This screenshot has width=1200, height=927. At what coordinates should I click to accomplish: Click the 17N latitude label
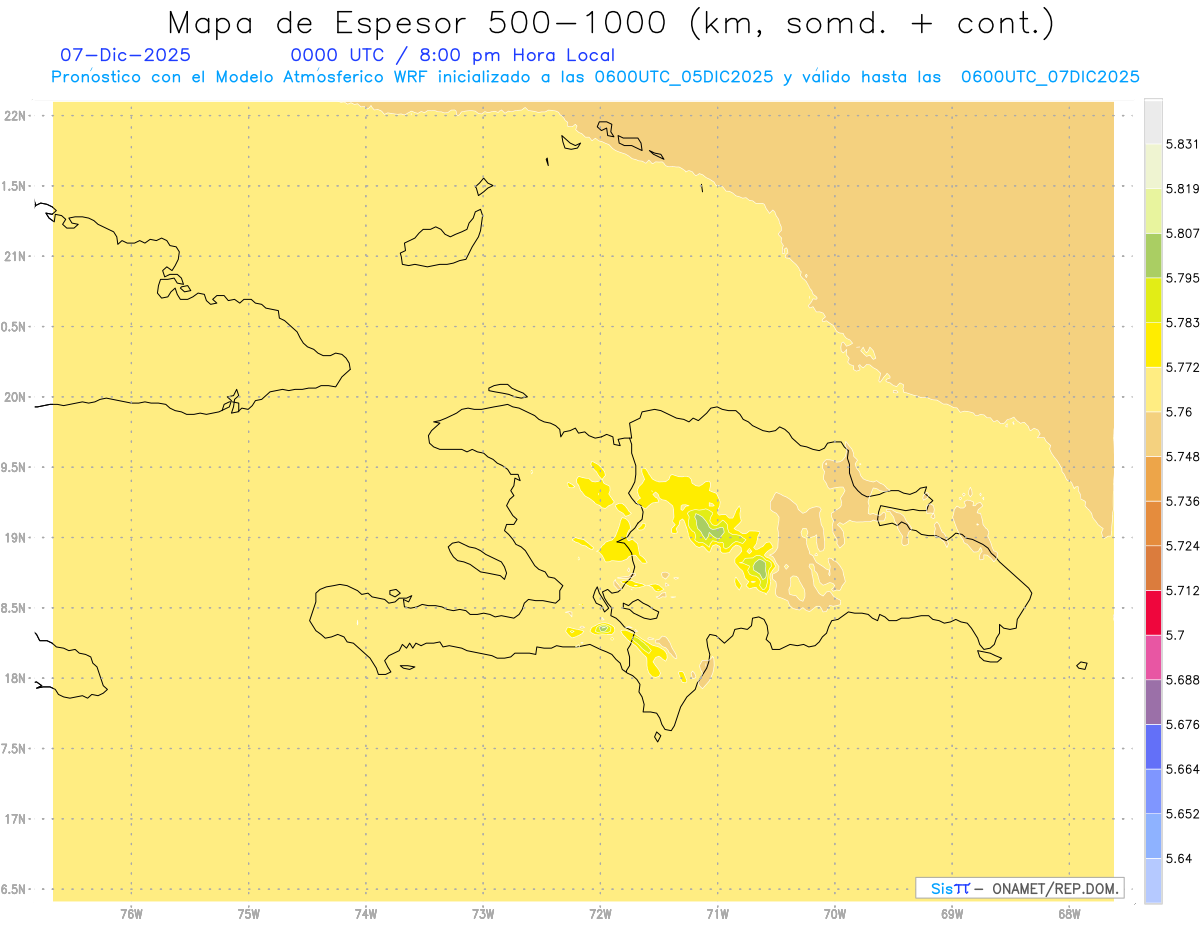tap(15, 819)
